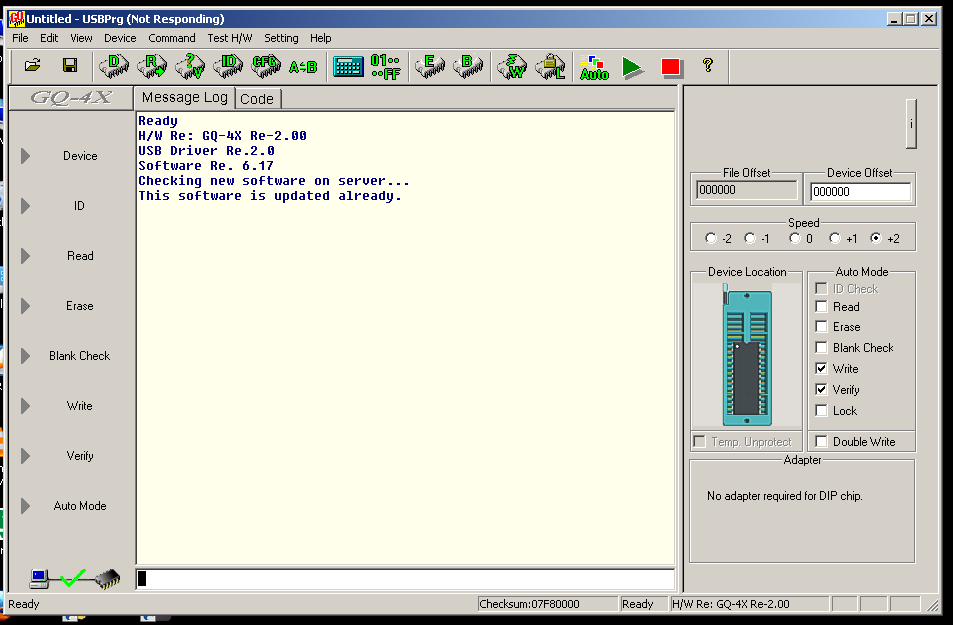Open the View menu

coord(81,38)
